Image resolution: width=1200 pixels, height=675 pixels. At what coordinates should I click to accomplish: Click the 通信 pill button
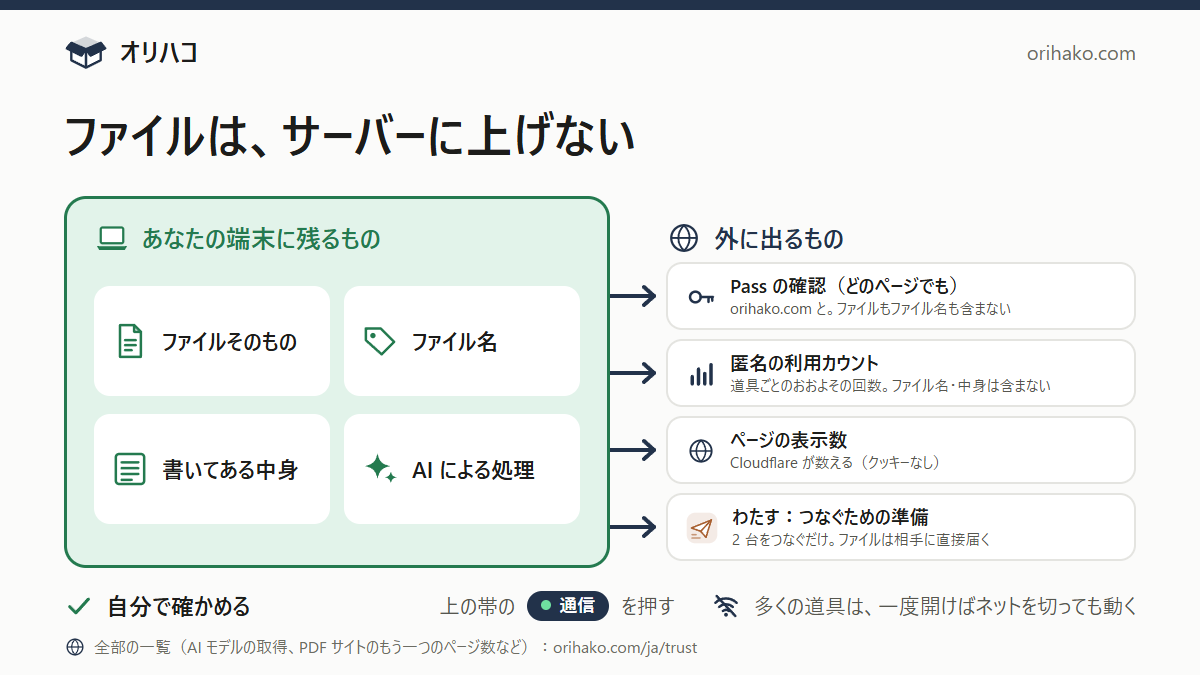click(x=568, y=605)
